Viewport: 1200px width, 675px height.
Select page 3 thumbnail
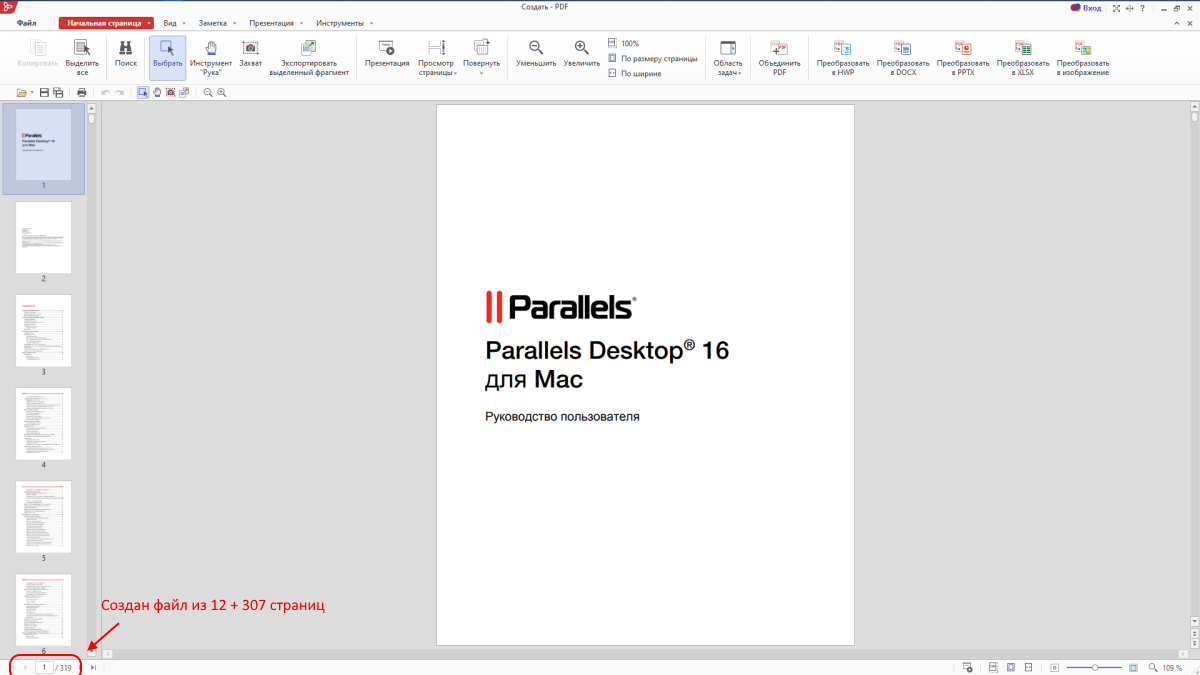pos(43,330)
